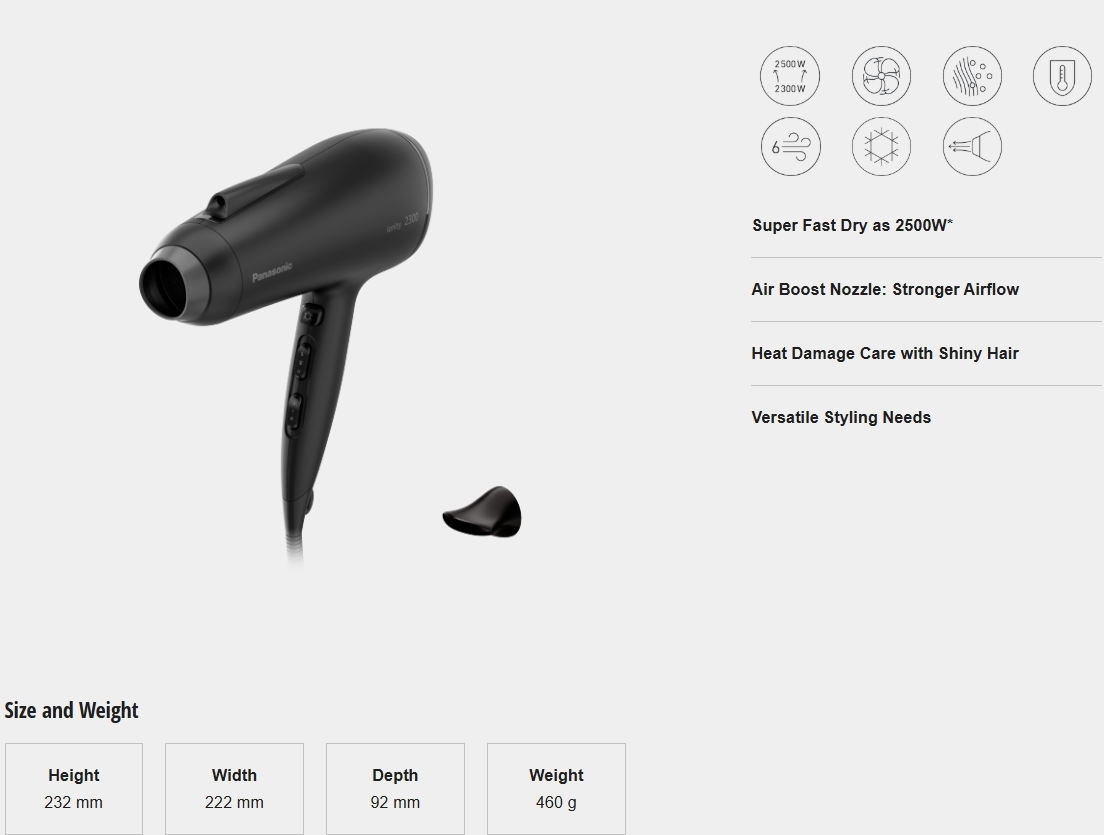Open Air Boost Nozzle: Stronger Airflow
This screenshot has height=835, width=1104.
(x=926, y=289)
